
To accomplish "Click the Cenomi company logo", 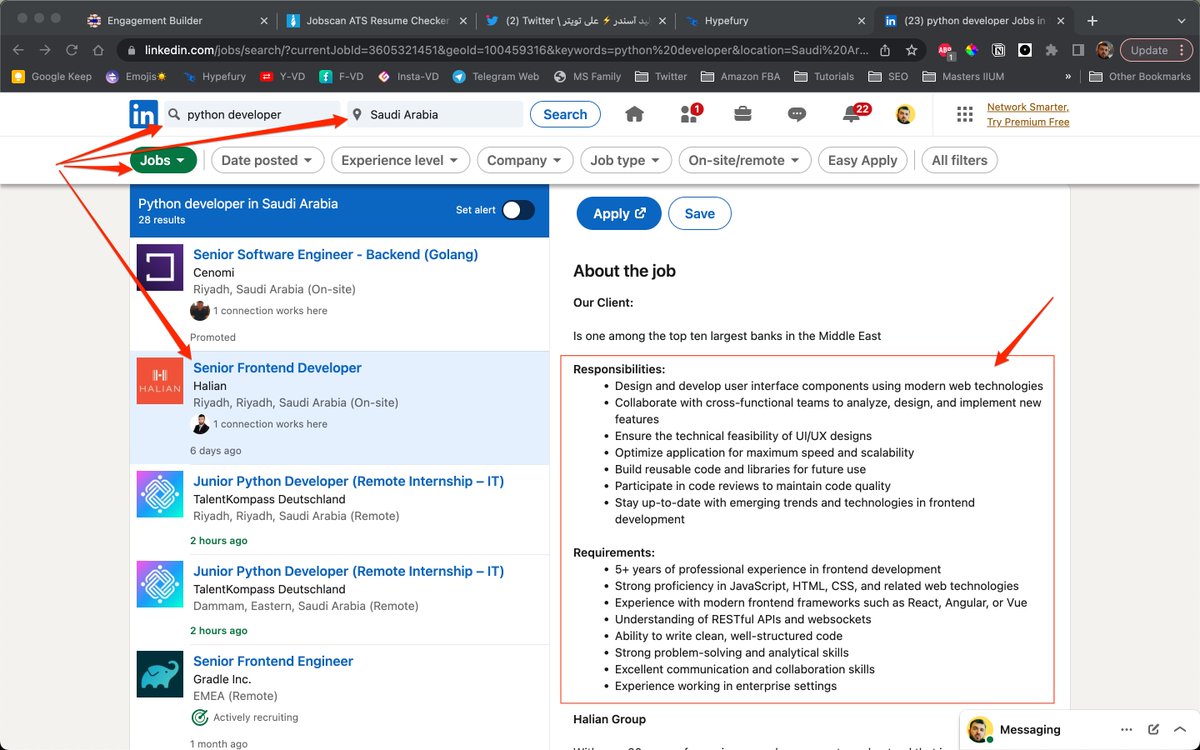I will pyautogui.click(x=160, y=267).
